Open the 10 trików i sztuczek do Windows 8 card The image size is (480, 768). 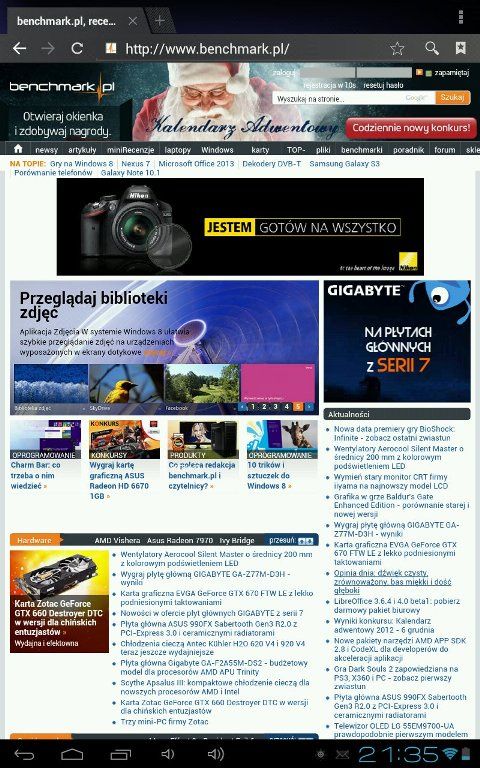point(282,456)
